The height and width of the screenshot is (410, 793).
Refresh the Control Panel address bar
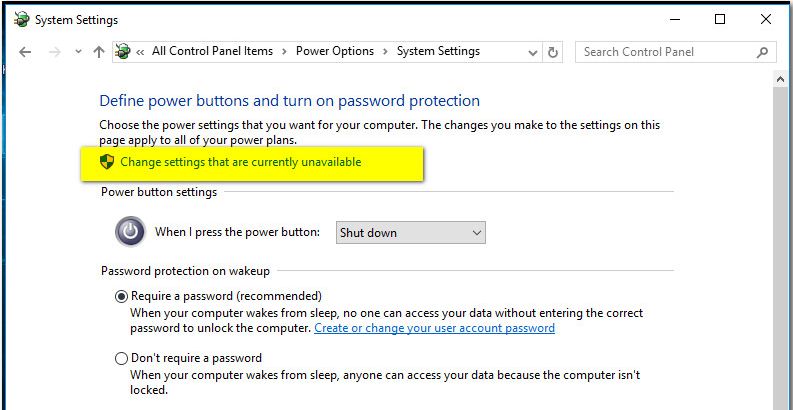click(553, 52)
